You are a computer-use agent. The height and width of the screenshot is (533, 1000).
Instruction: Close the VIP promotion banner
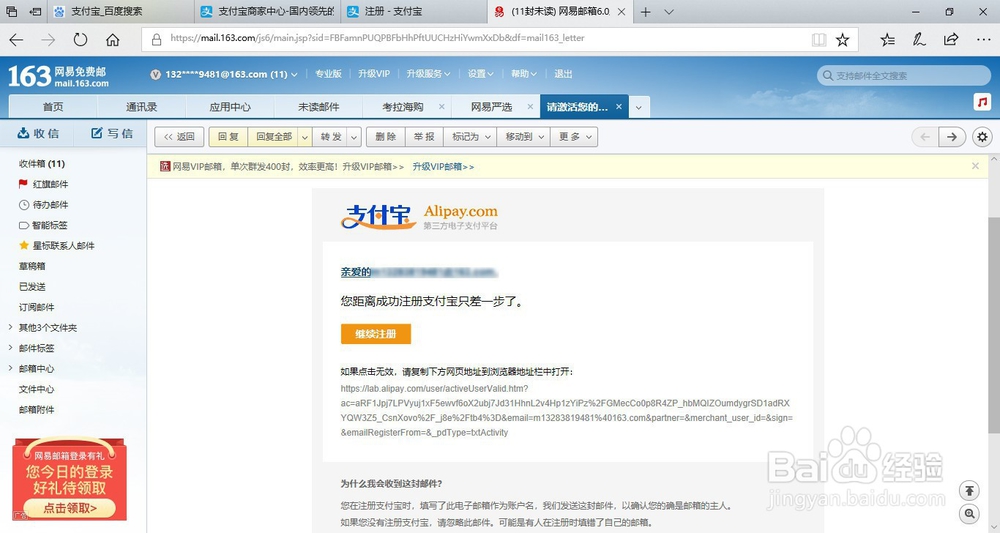pos(975,166)
